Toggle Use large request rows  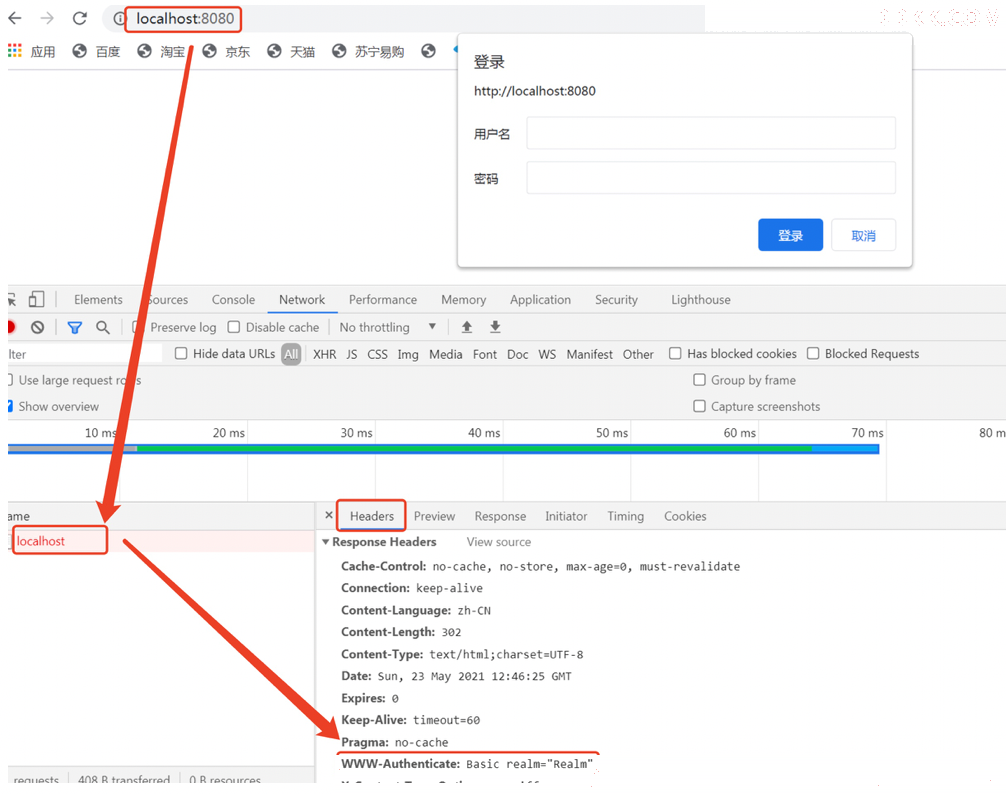click(10, 380)
